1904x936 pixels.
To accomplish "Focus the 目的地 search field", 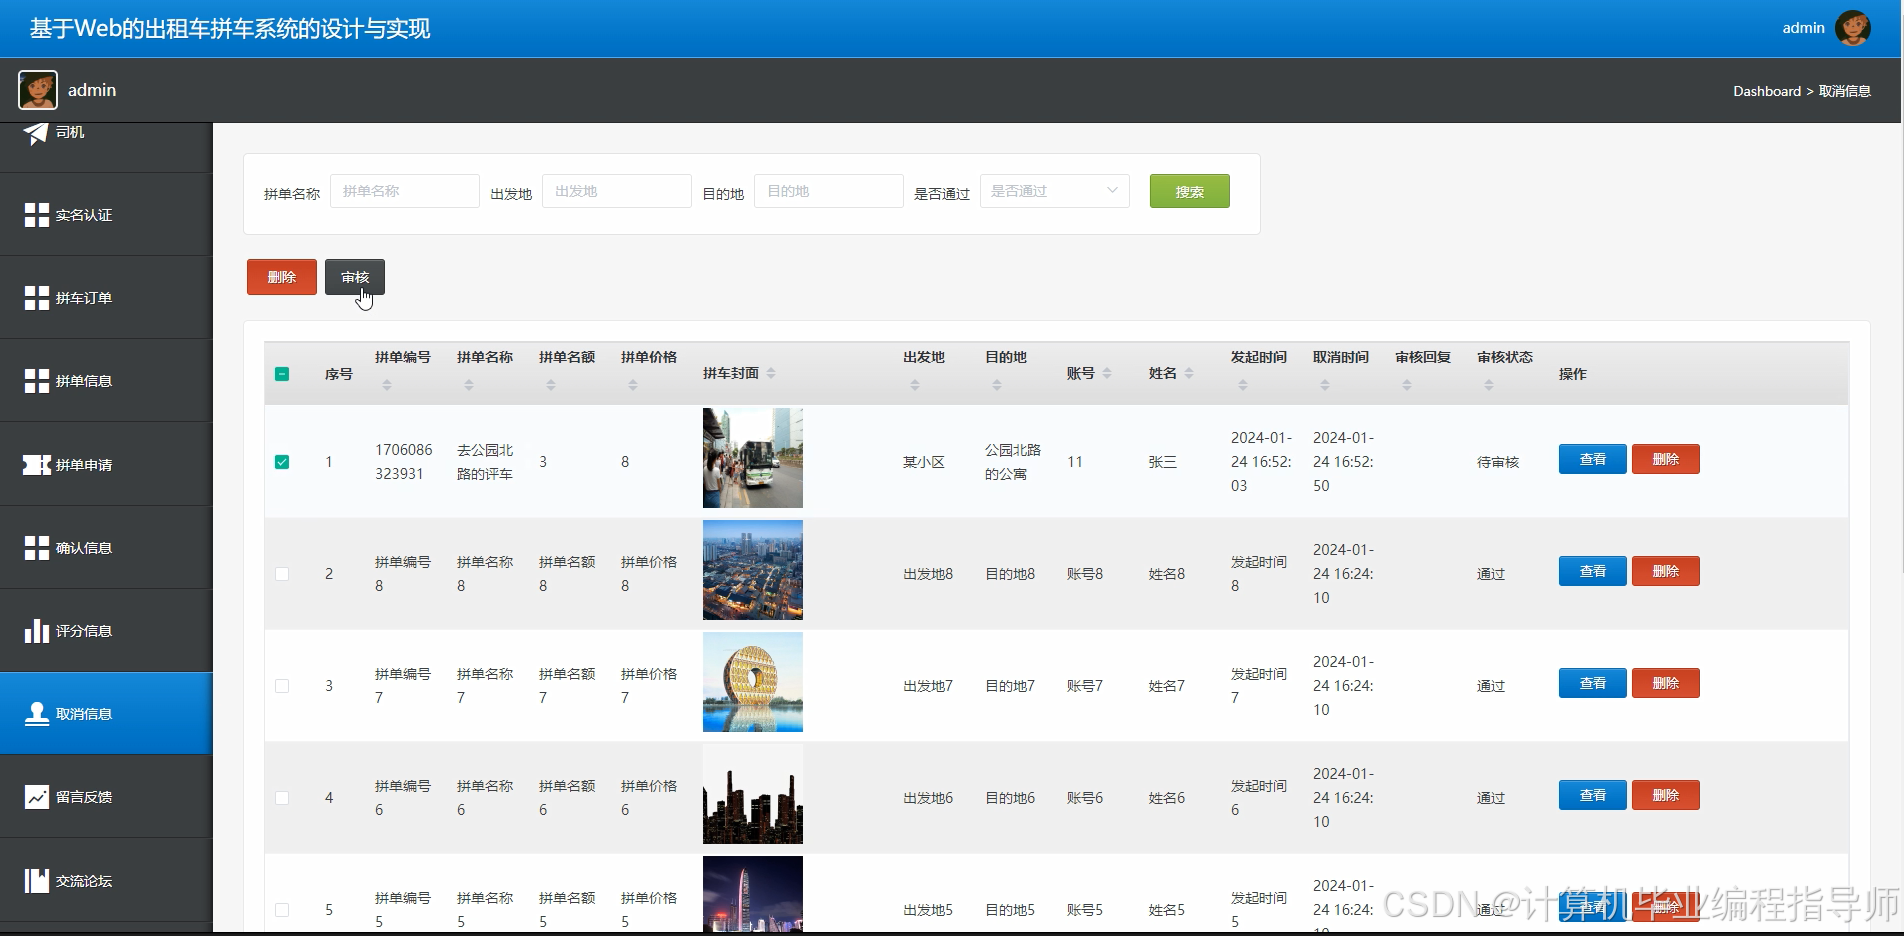I will pyautogui.click(x=829, y=191).
